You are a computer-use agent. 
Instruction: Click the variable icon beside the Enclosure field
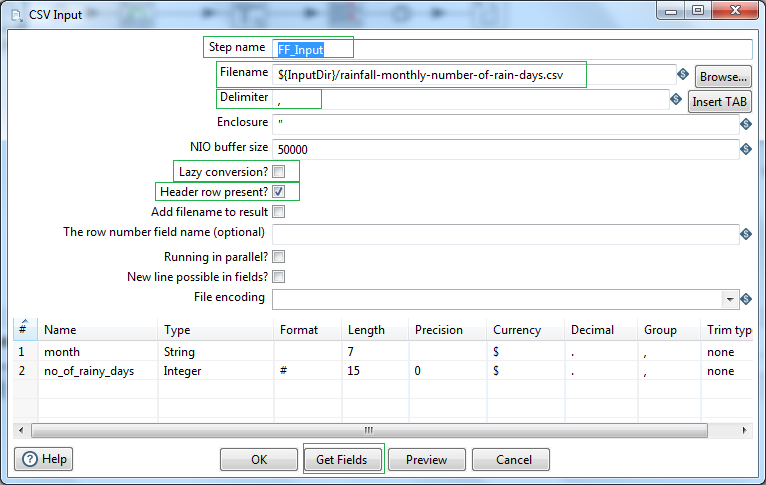tap(745, 124)
